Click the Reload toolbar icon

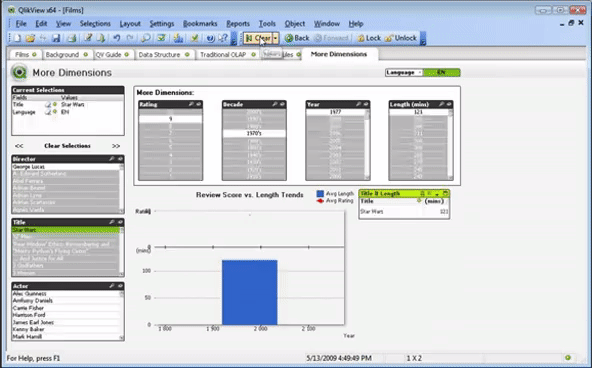click(x=101, y=38)
